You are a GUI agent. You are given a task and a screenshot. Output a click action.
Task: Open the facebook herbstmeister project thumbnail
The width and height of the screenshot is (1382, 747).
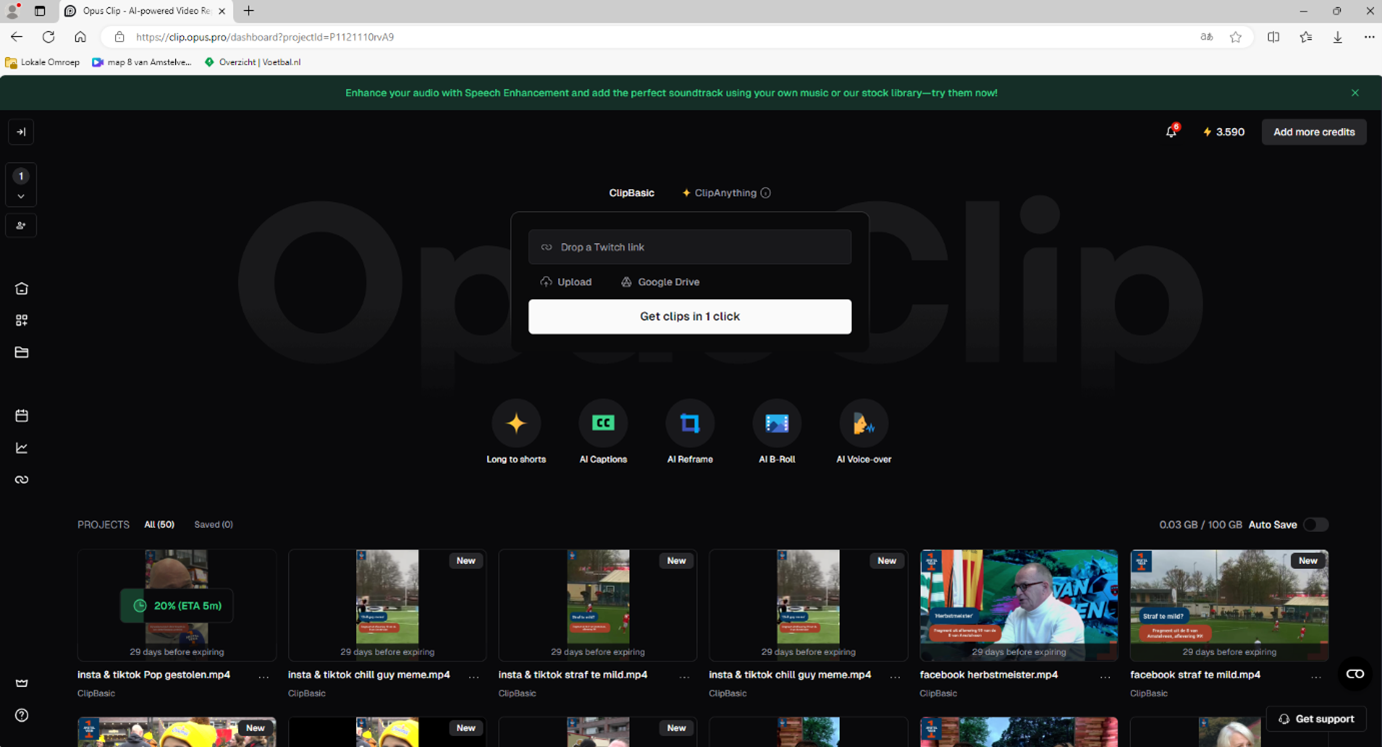[1019, 605]
